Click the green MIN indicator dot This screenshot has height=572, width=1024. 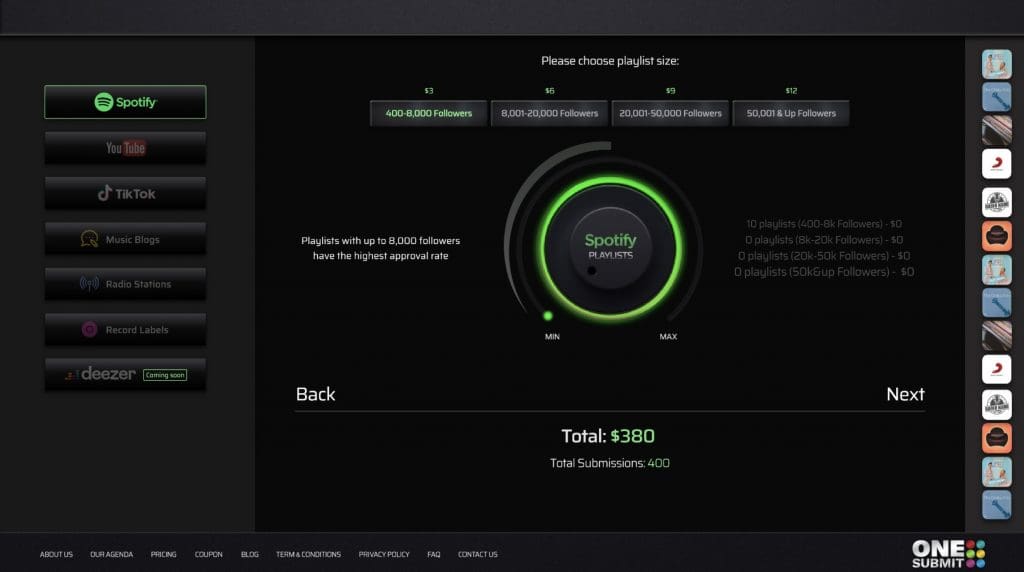(548, 316)
